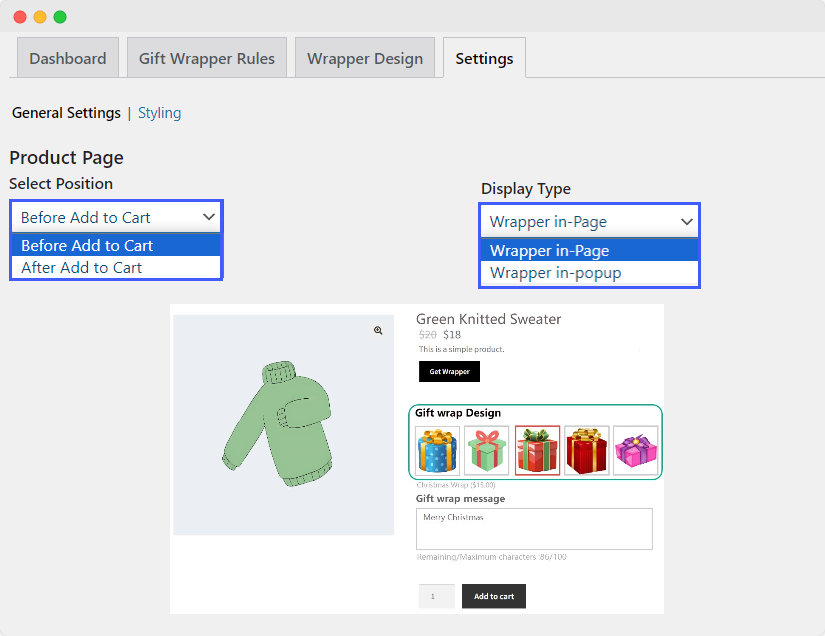
Task: Choose the pink gift box design
Action: point(635,450)
